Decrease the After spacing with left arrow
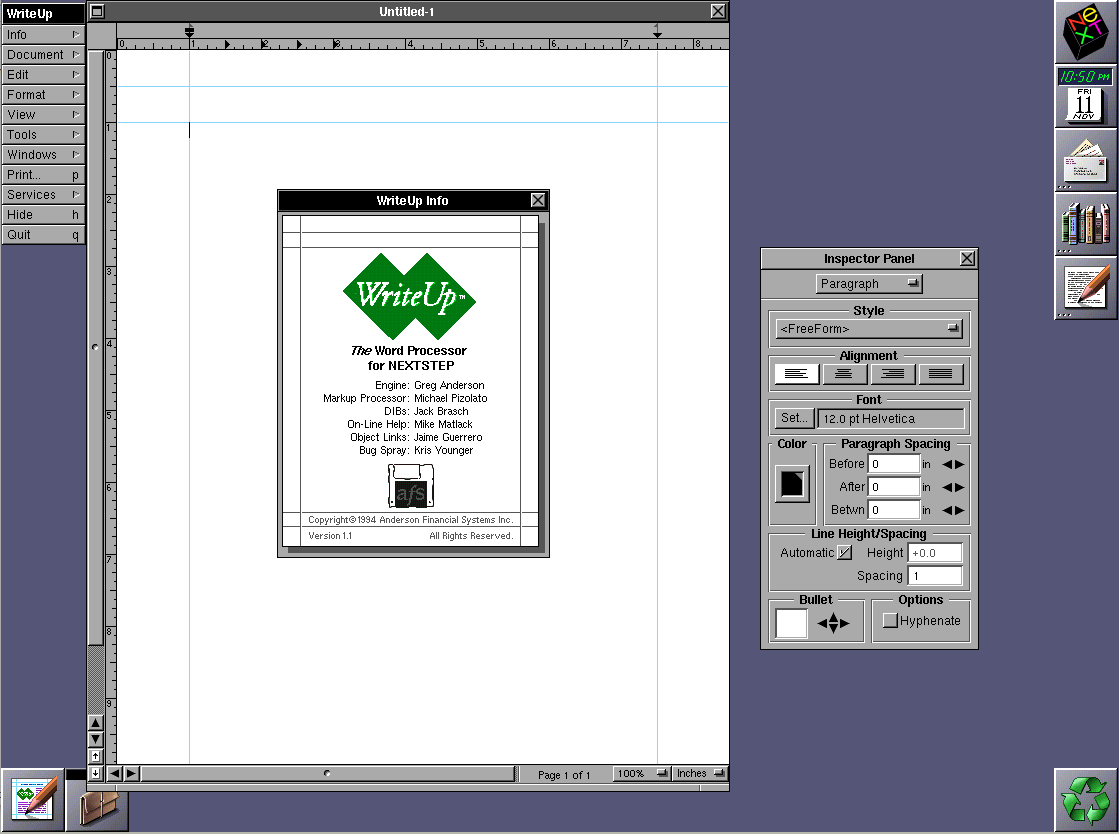 [947, 487]
